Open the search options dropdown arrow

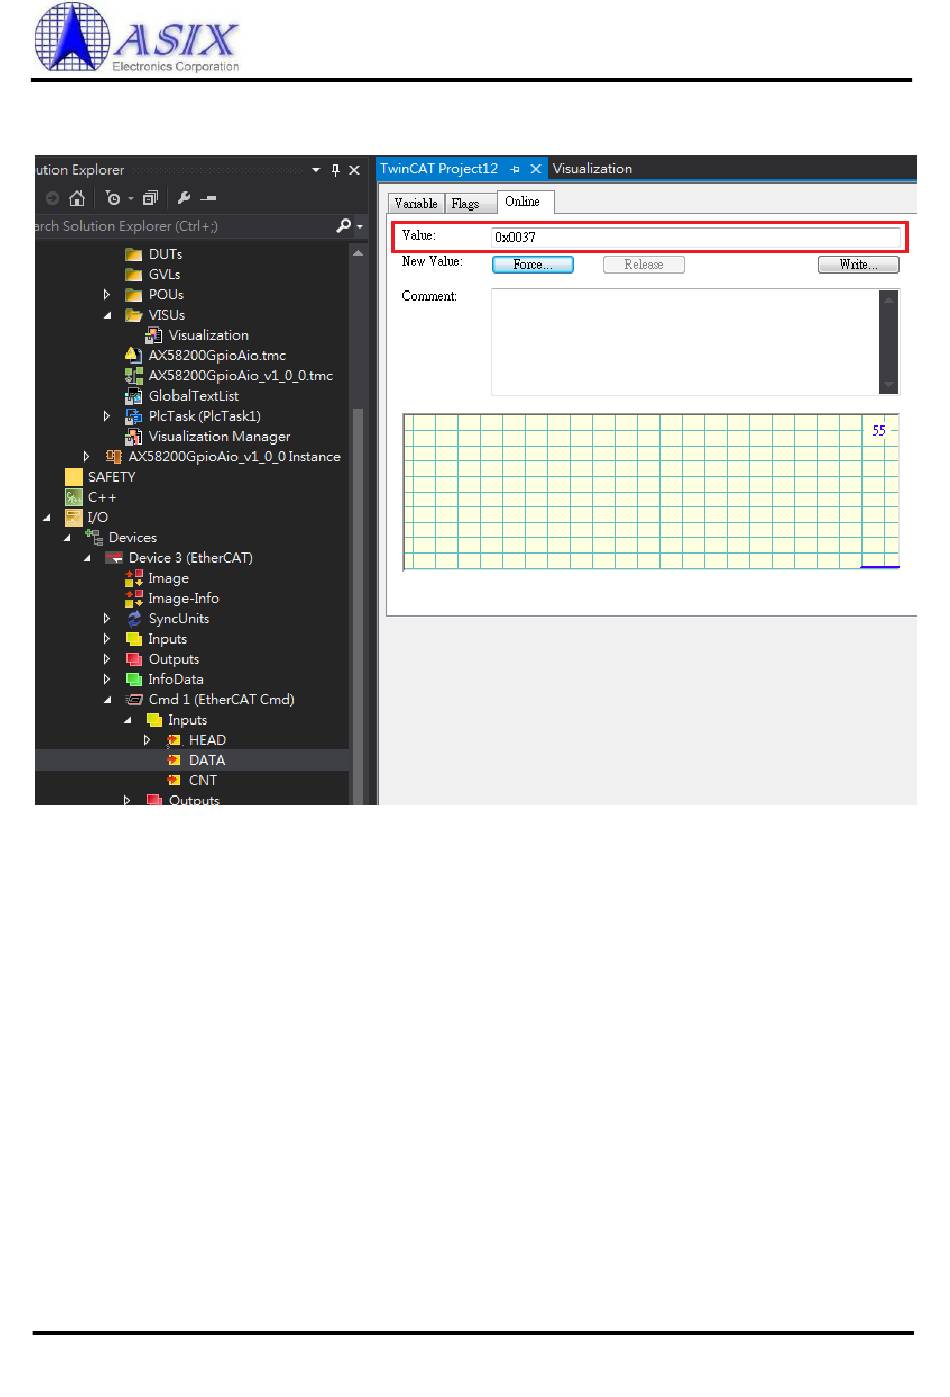click(x=360, y=227)
